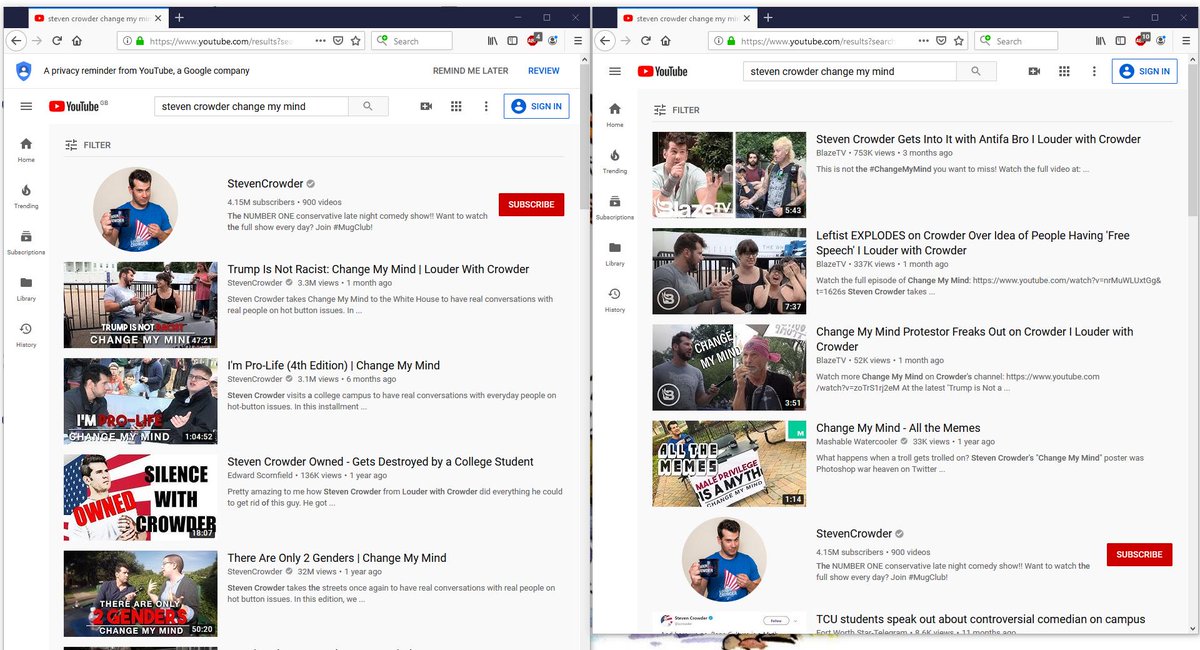1200x650 pixels.
Task: Click the back arrow in right browser
Action: [x=605, y=41]
